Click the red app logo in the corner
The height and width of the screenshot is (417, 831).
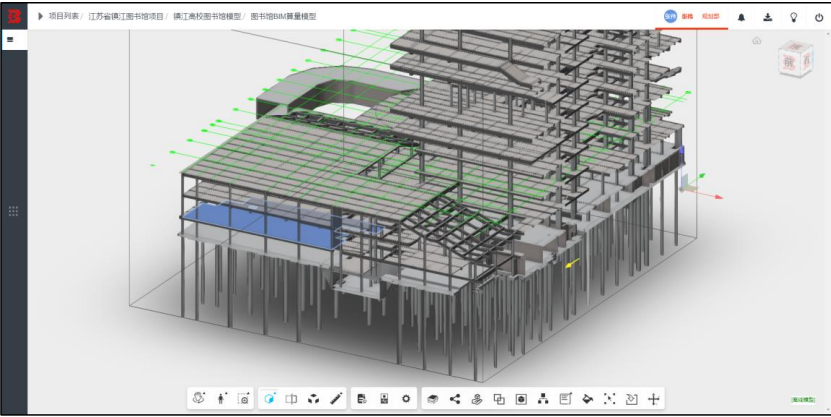[x=14, y=16]
